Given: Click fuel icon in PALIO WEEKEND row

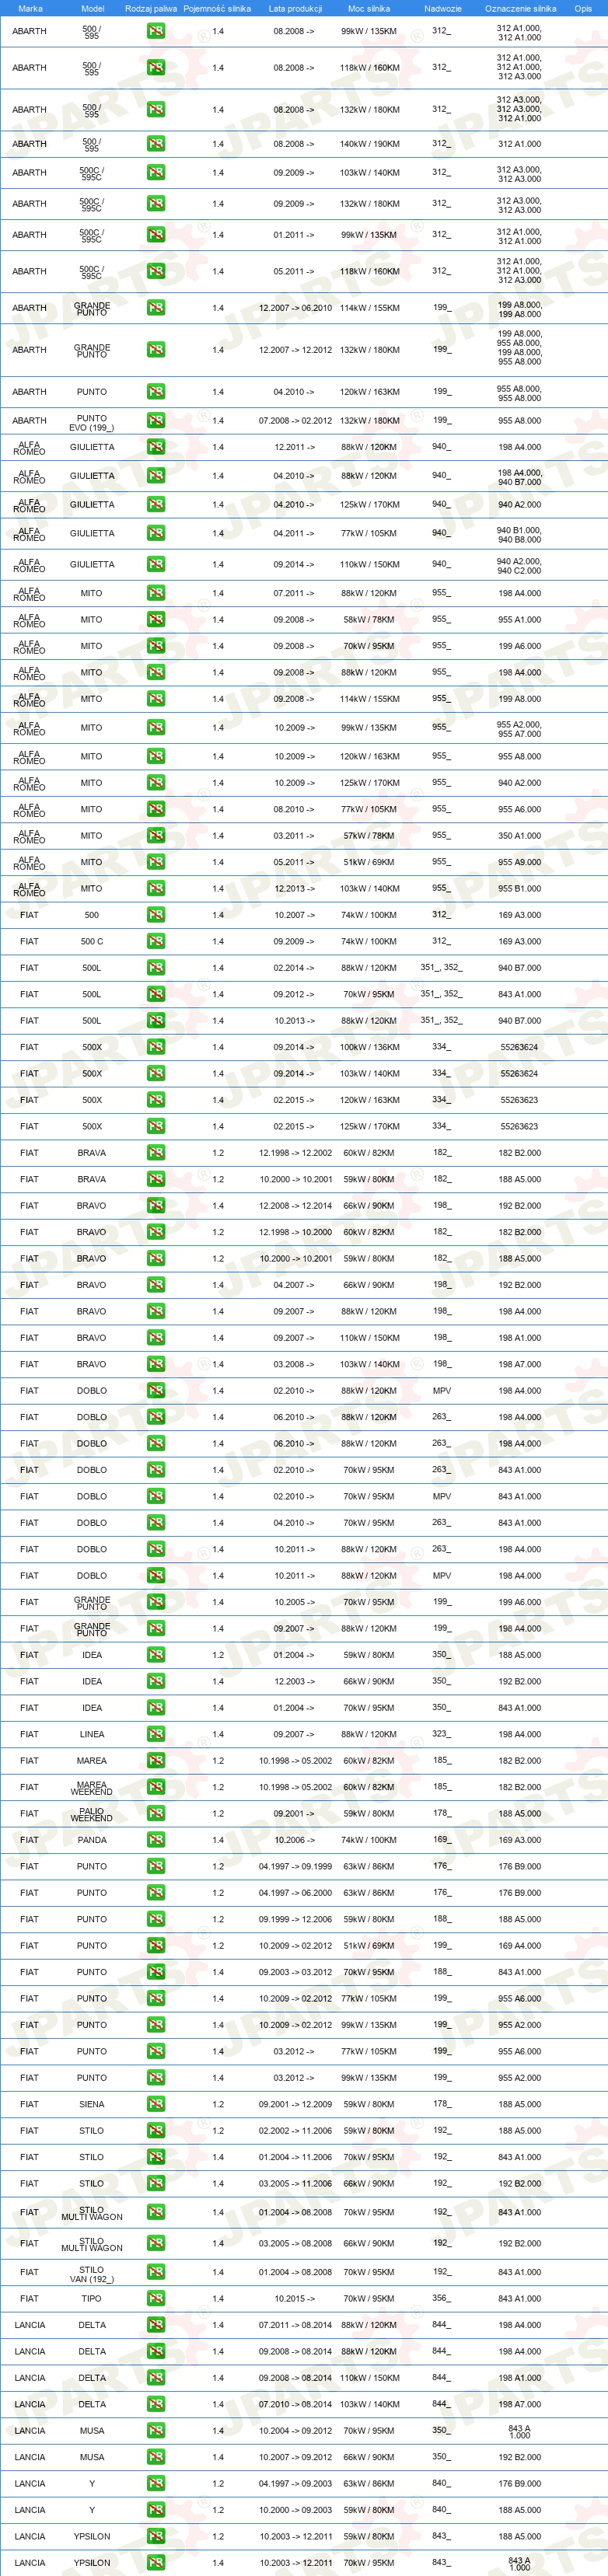Looking at the screenshot, I should 156,1813.
